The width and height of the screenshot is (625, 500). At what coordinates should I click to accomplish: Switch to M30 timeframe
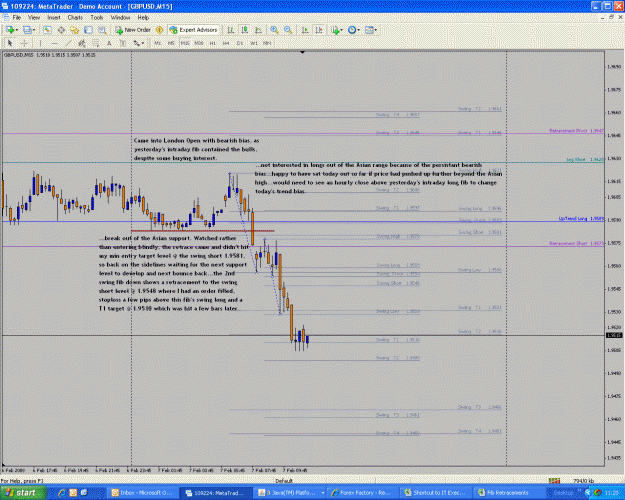point(199,43)
